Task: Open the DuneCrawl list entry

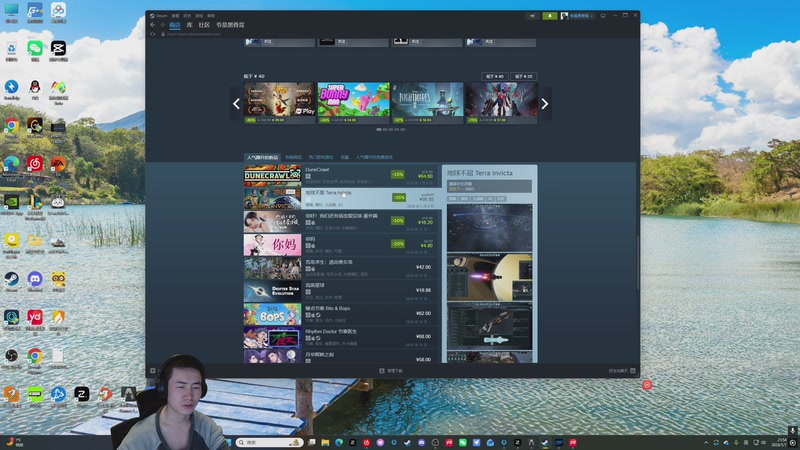Action: (x=341, y=176)
